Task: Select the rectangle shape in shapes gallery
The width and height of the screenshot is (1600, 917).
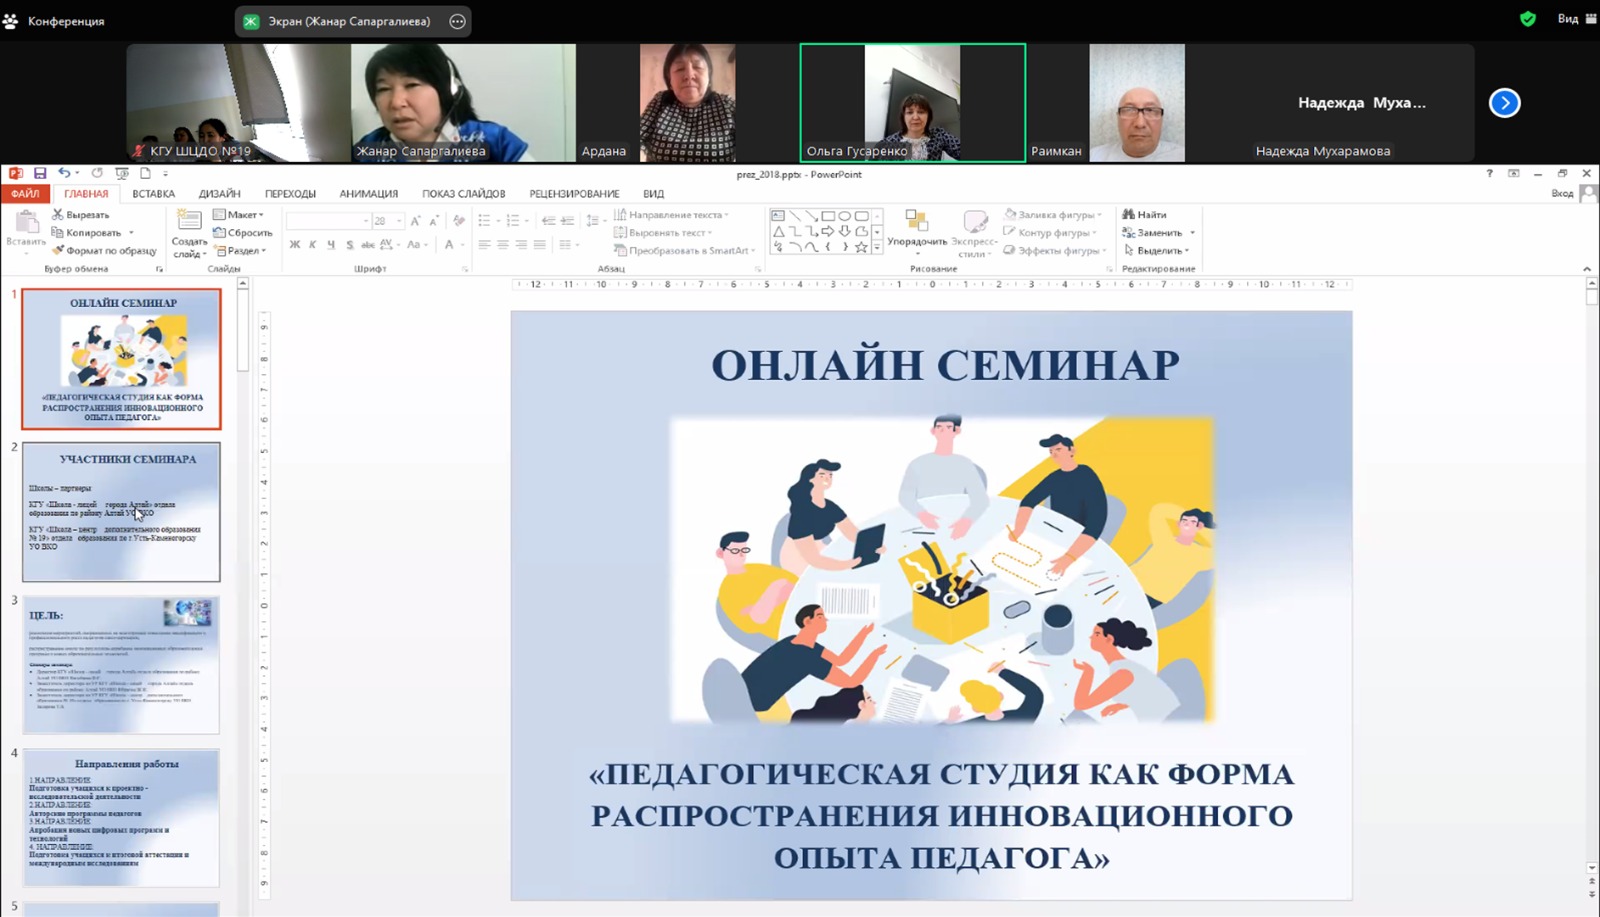Action: (x=828, y=216)
